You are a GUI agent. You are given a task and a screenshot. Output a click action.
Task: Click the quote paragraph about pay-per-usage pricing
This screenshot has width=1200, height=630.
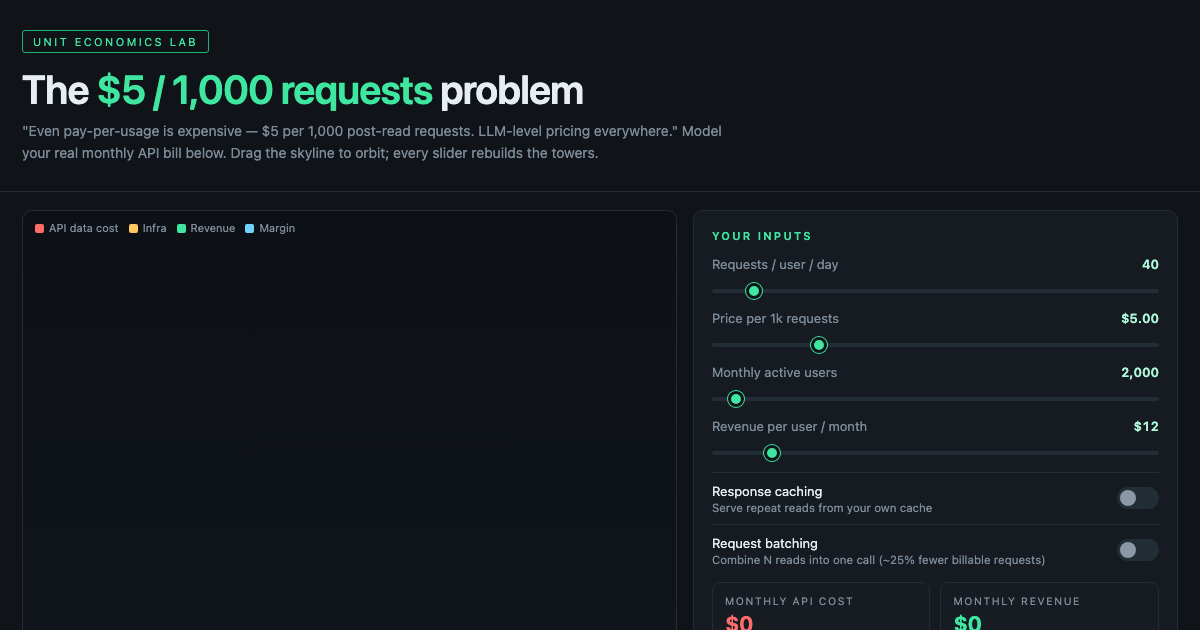[372, 143]
